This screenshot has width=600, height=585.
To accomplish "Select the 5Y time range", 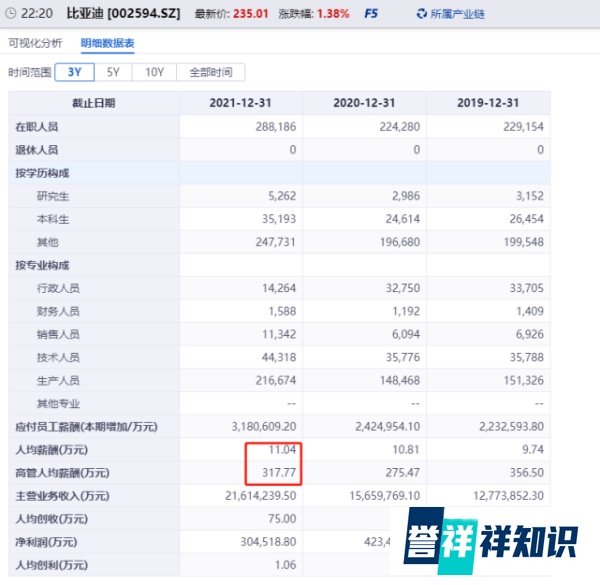I will (113, 72).
